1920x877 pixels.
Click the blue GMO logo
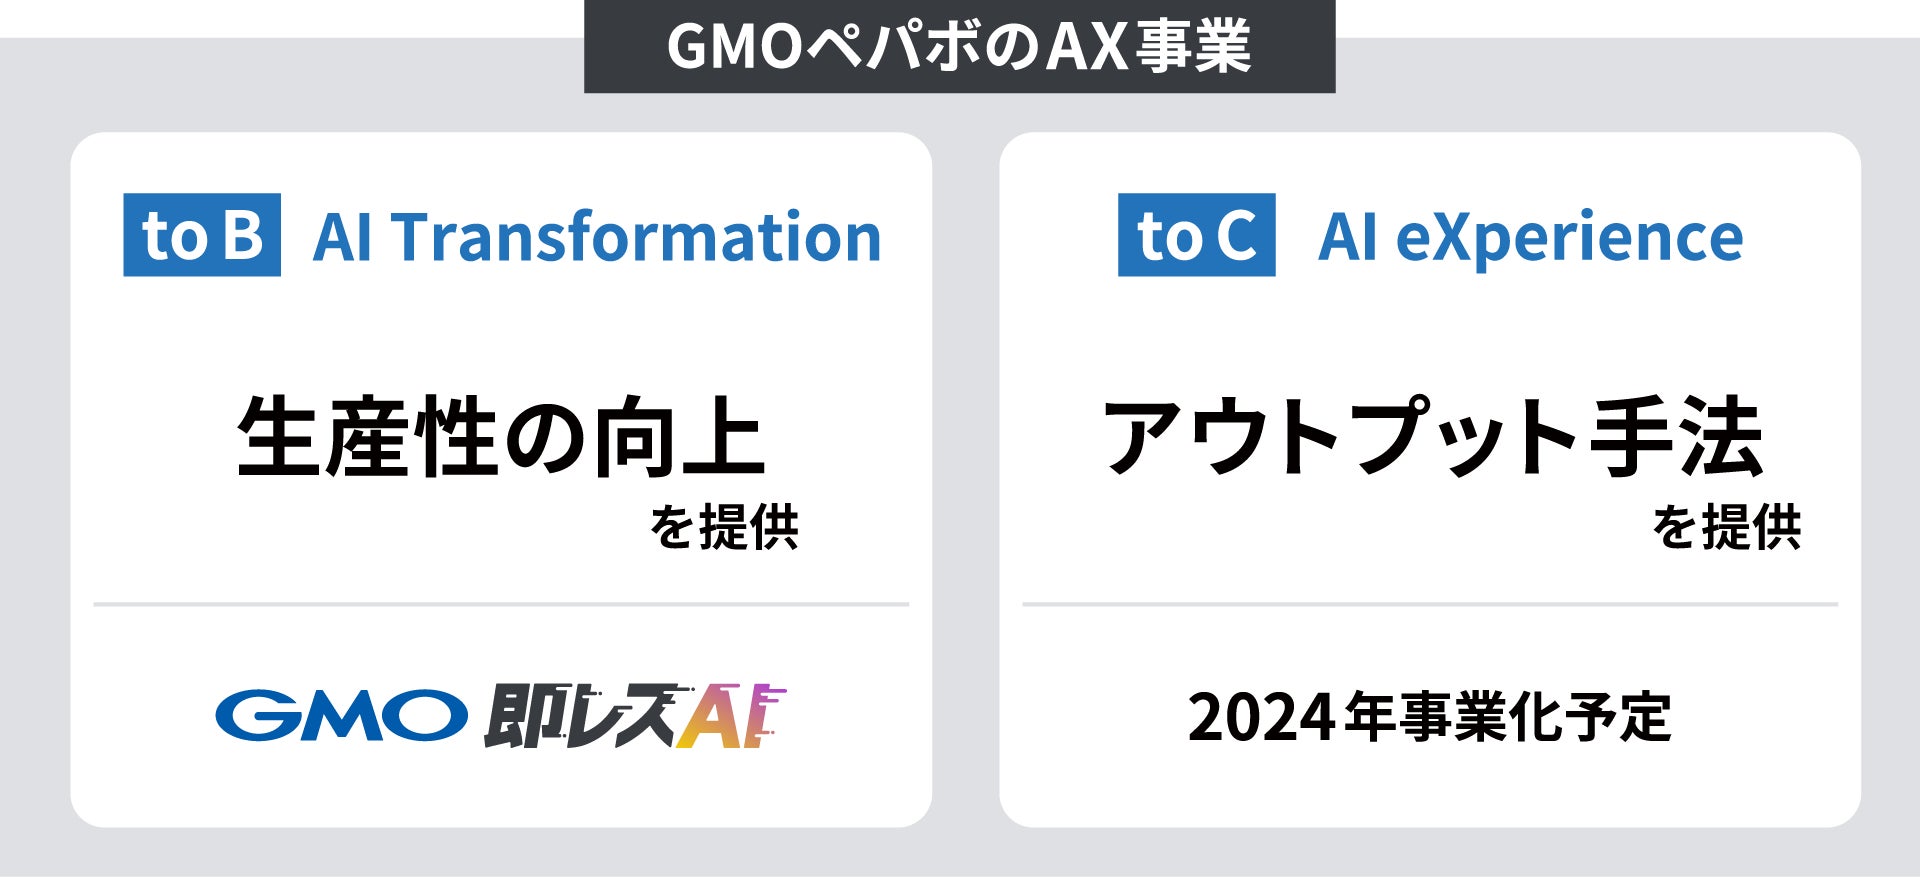tap(341, 716)
